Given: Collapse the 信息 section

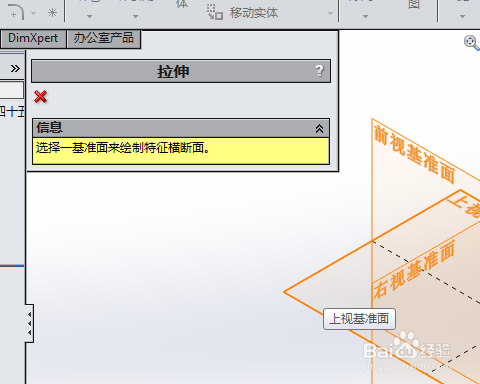Looking at the screenshot, I should click(319, 128).
